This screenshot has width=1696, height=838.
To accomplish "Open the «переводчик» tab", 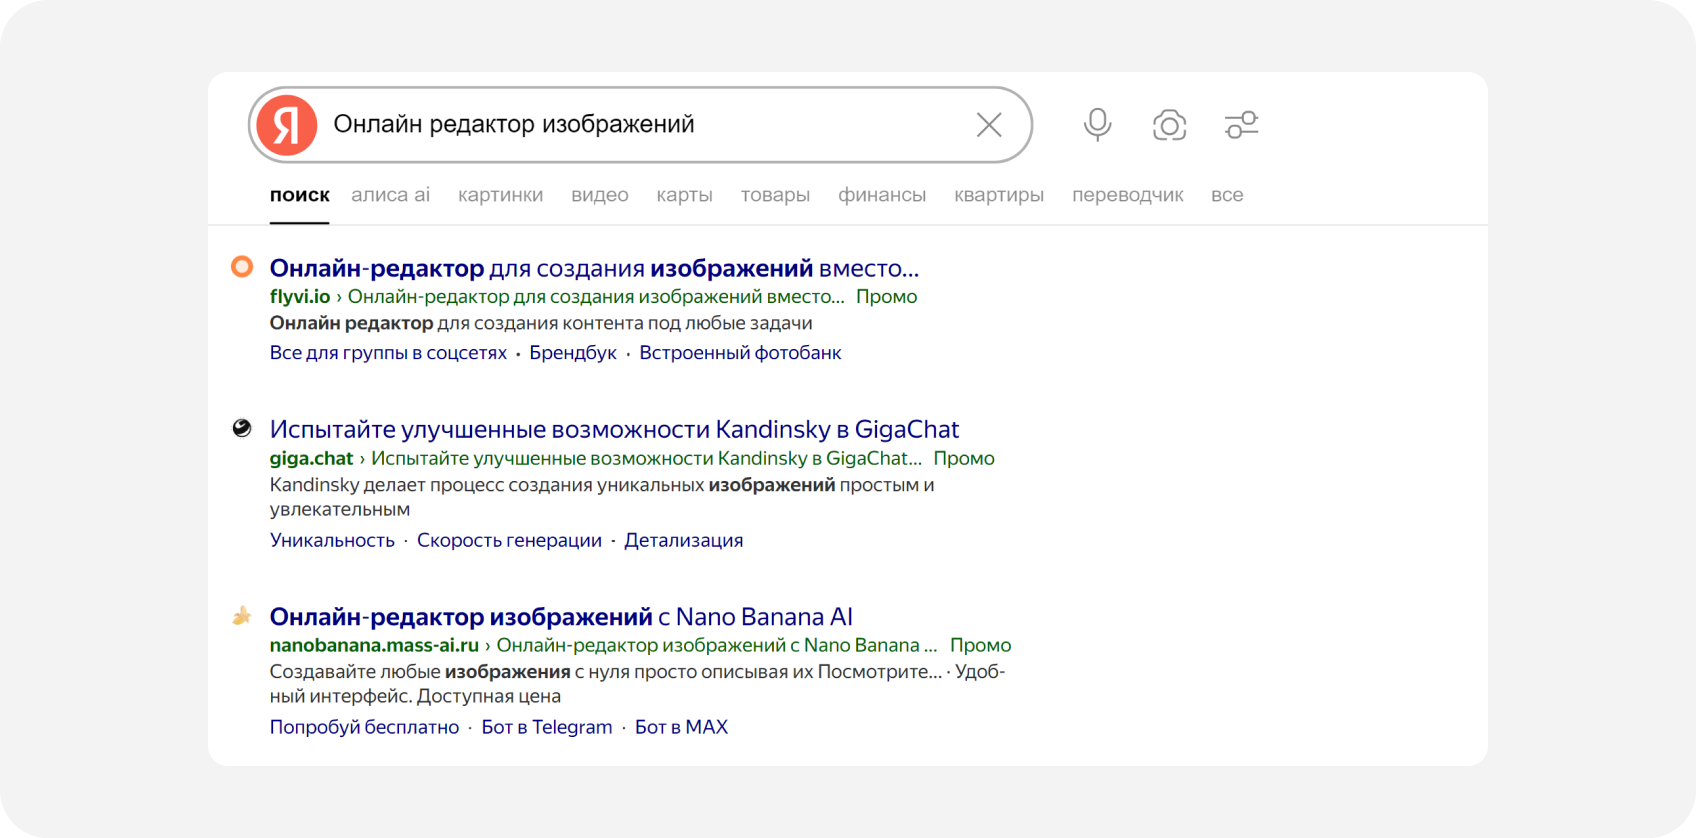I will point(1127,195).
